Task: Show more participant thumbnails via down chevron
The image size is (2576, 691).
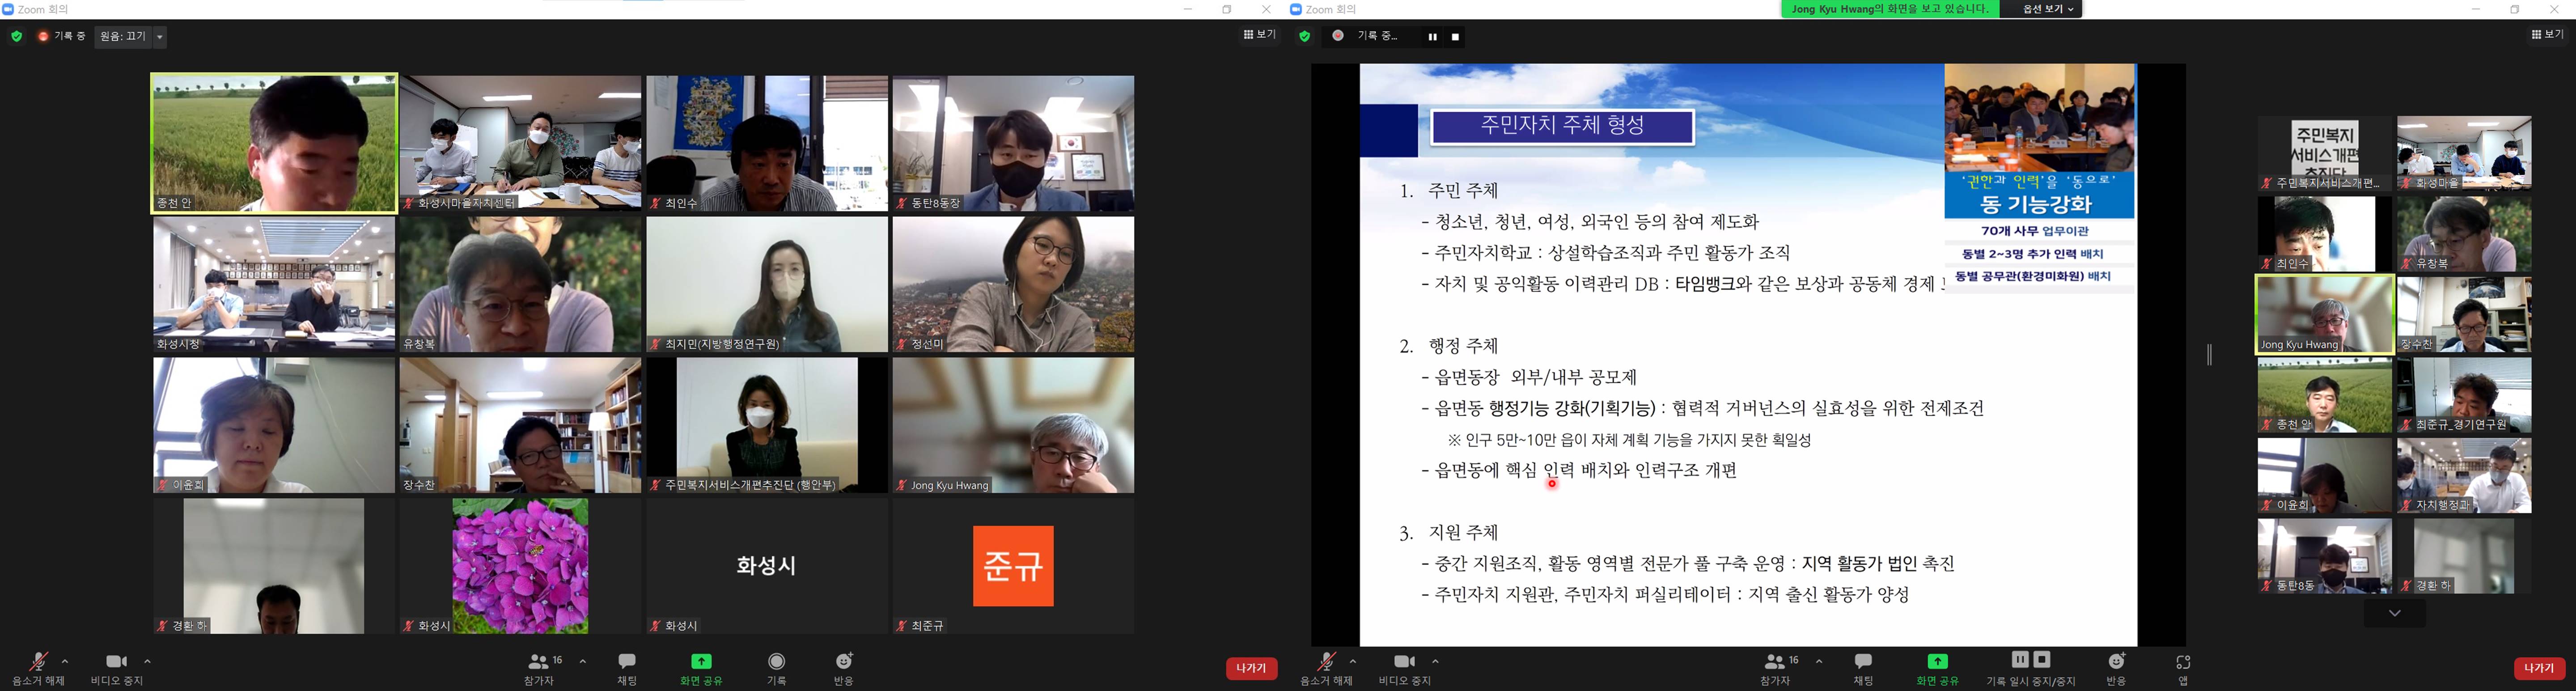Action: click(2394, 613)
